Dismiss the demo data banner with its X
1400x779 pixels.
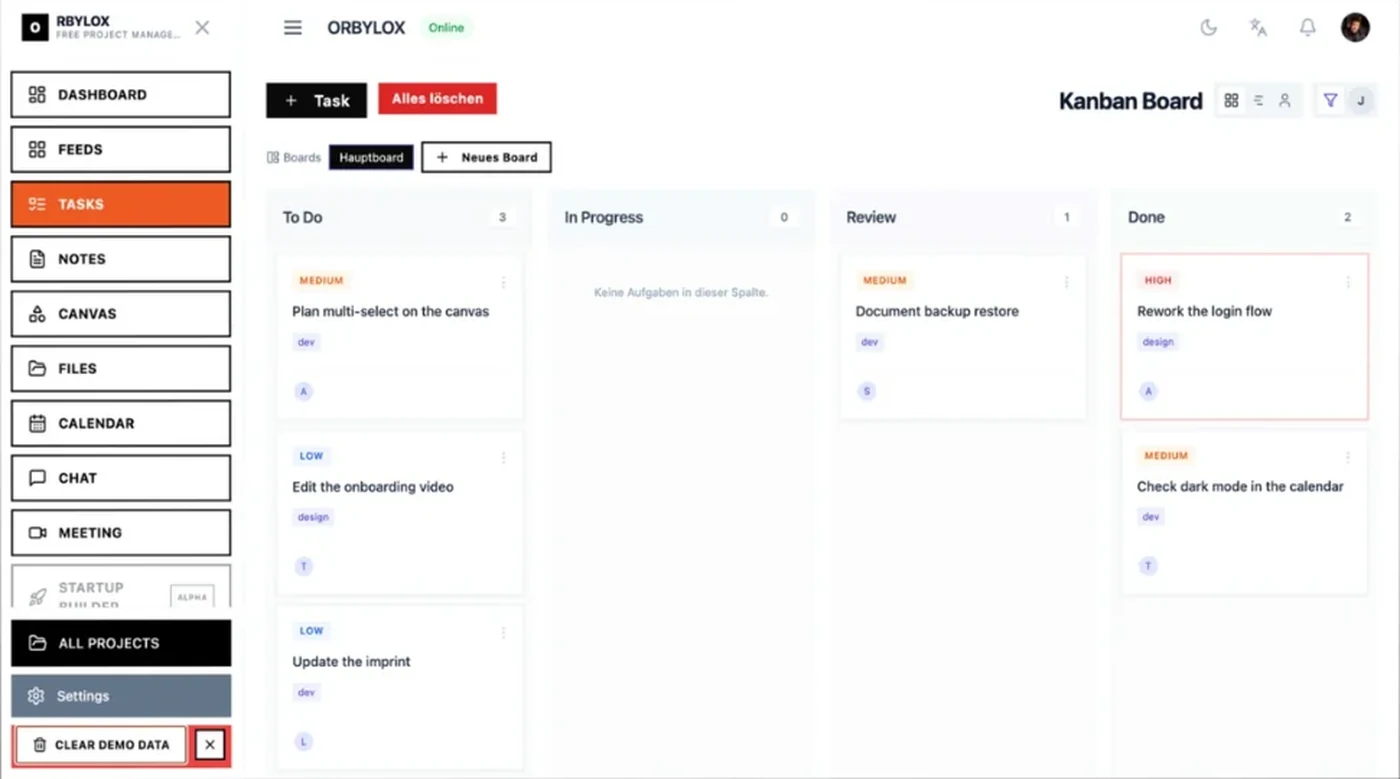point(210,745)
